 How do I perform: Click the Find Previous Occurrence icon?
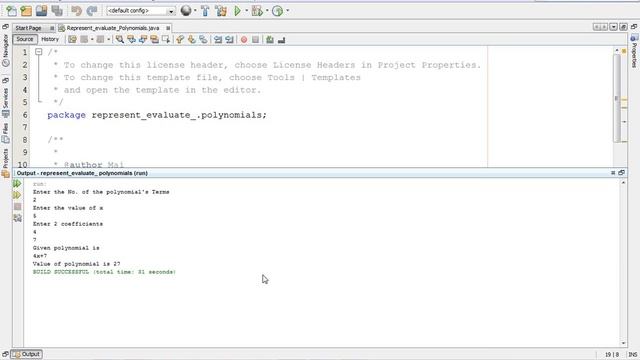tap(131, 40)
